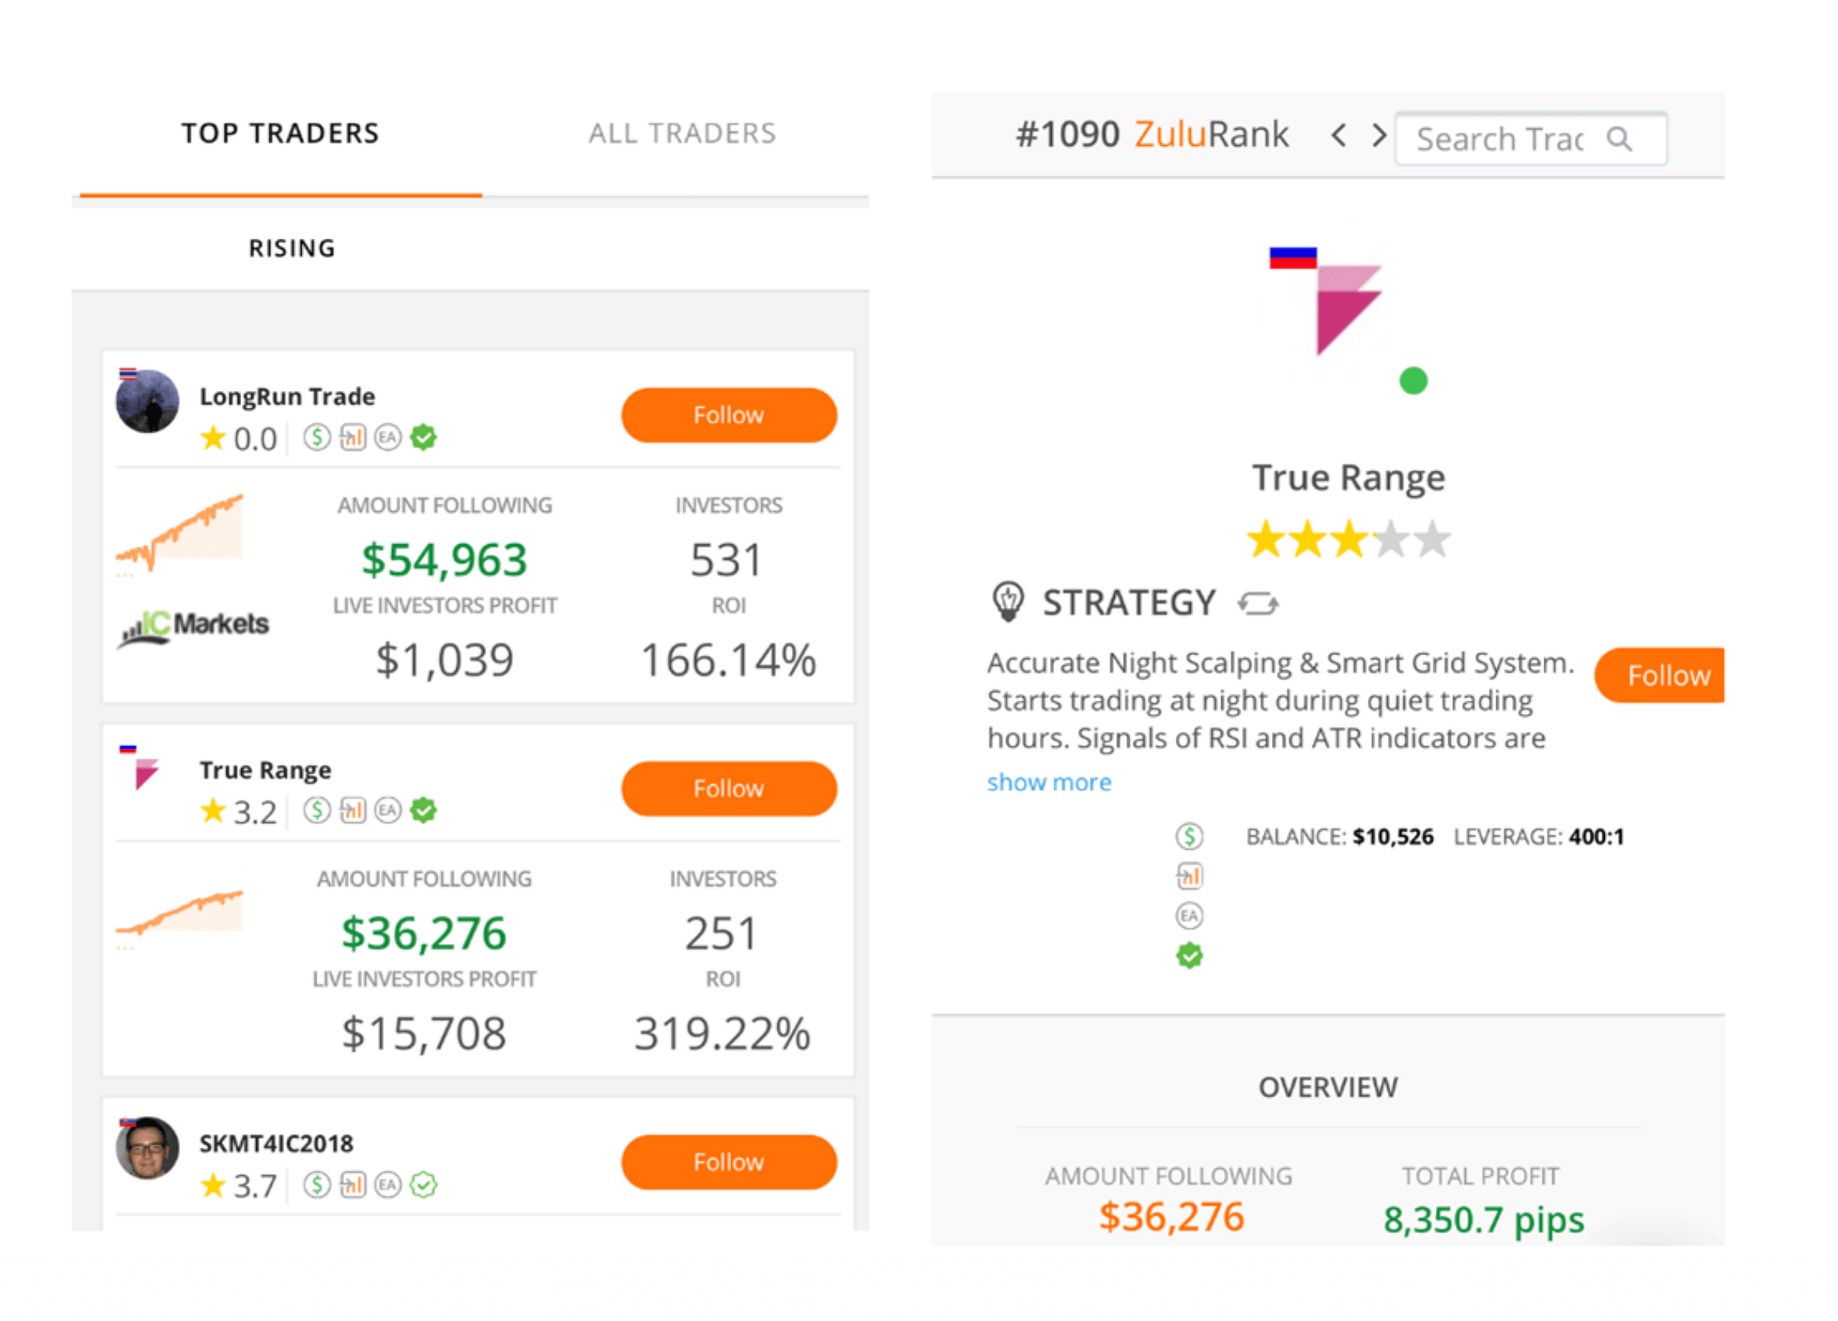This screenshot has width=1838, height=1321.
Task: Expand the strategy description with show more
Action: pos(1048,782)
